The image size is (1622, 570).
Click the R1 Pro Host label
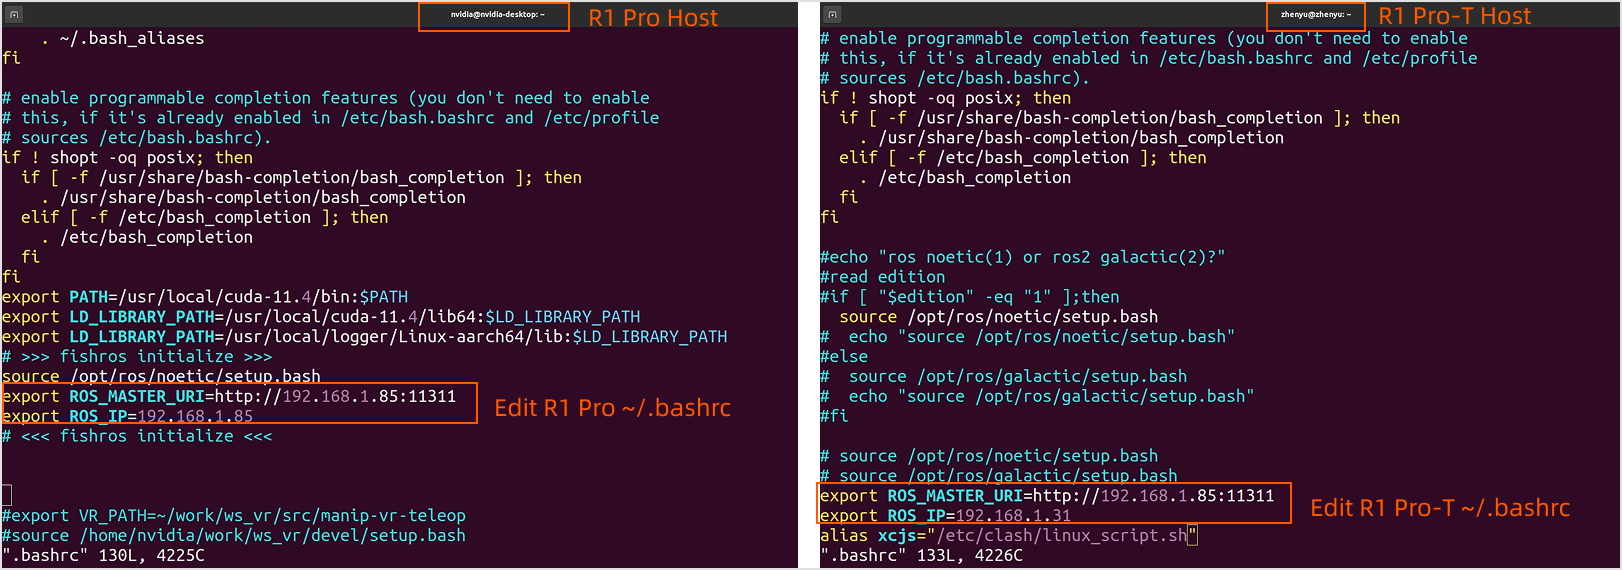tap(653, 18)
